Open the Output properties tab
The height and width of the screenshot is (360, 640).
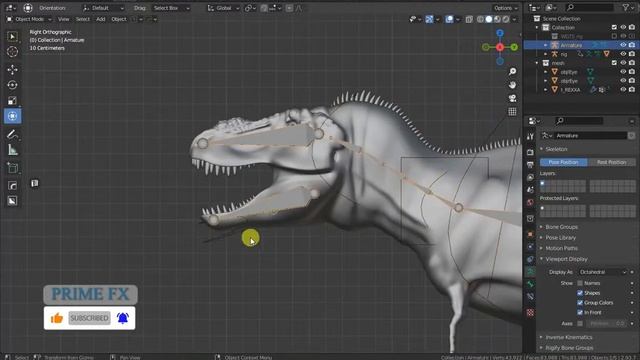click(x=530, y=165)
